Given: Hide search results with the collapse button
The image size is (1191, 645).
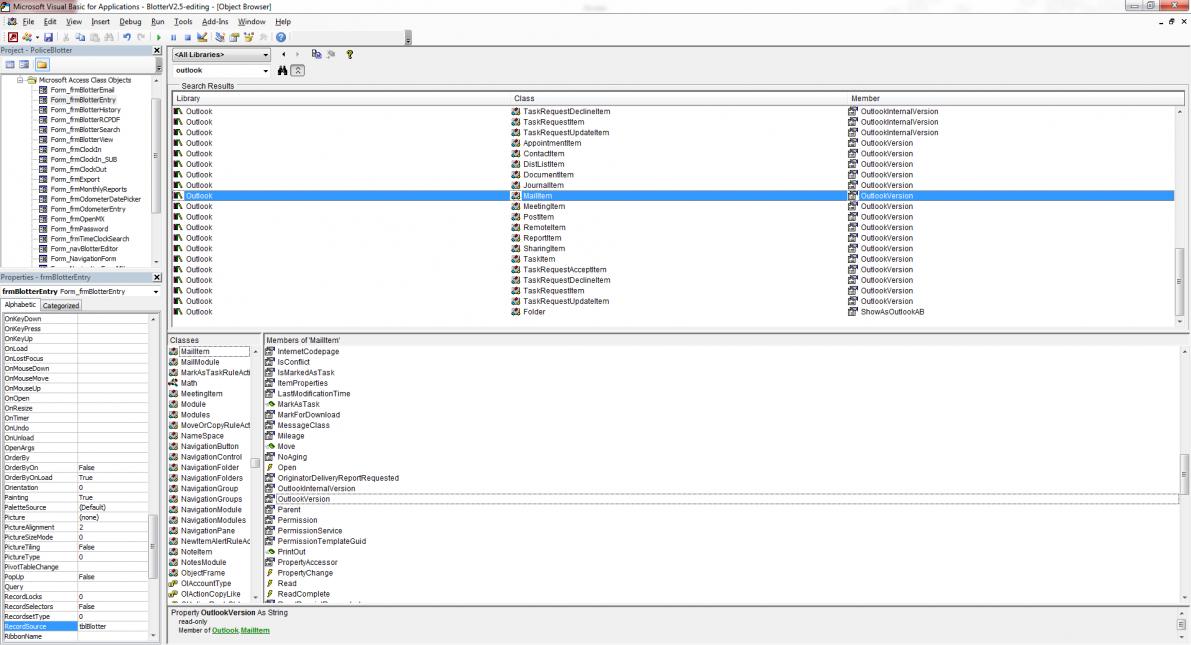Looking at the screenshot, I should pyautogui.click(x=298, y=71).
